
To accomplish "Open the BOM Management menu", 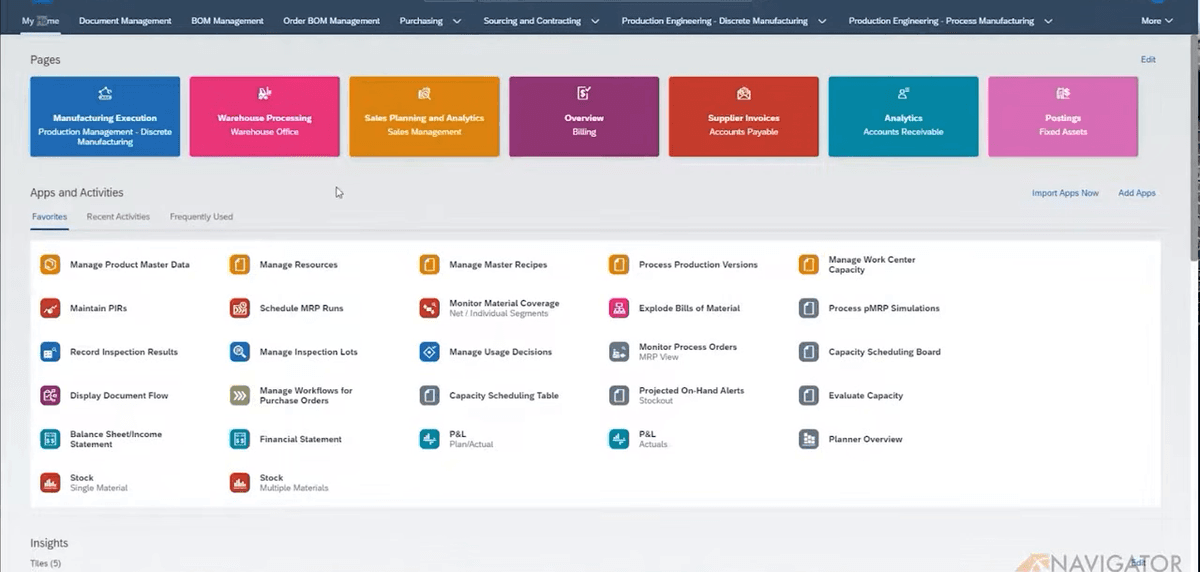I will click(227, 20).
